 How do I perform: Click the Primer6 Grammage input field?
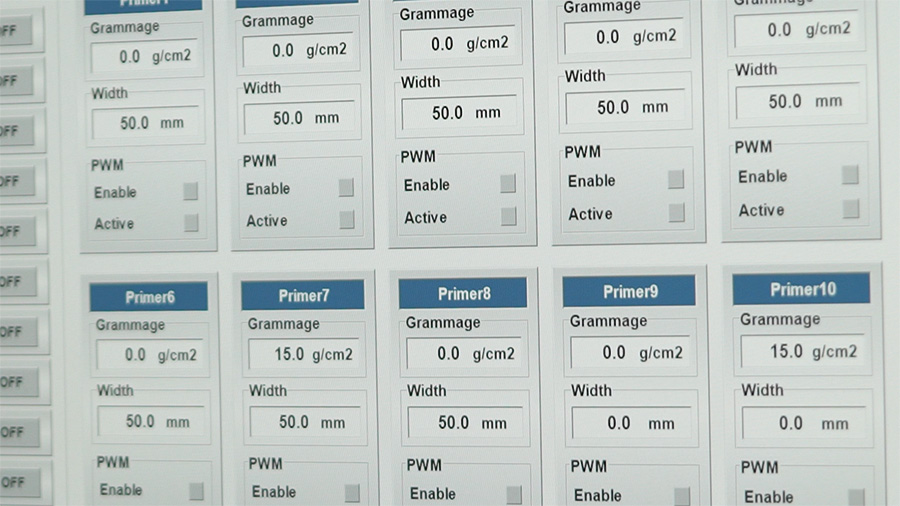tap(151, 355)
